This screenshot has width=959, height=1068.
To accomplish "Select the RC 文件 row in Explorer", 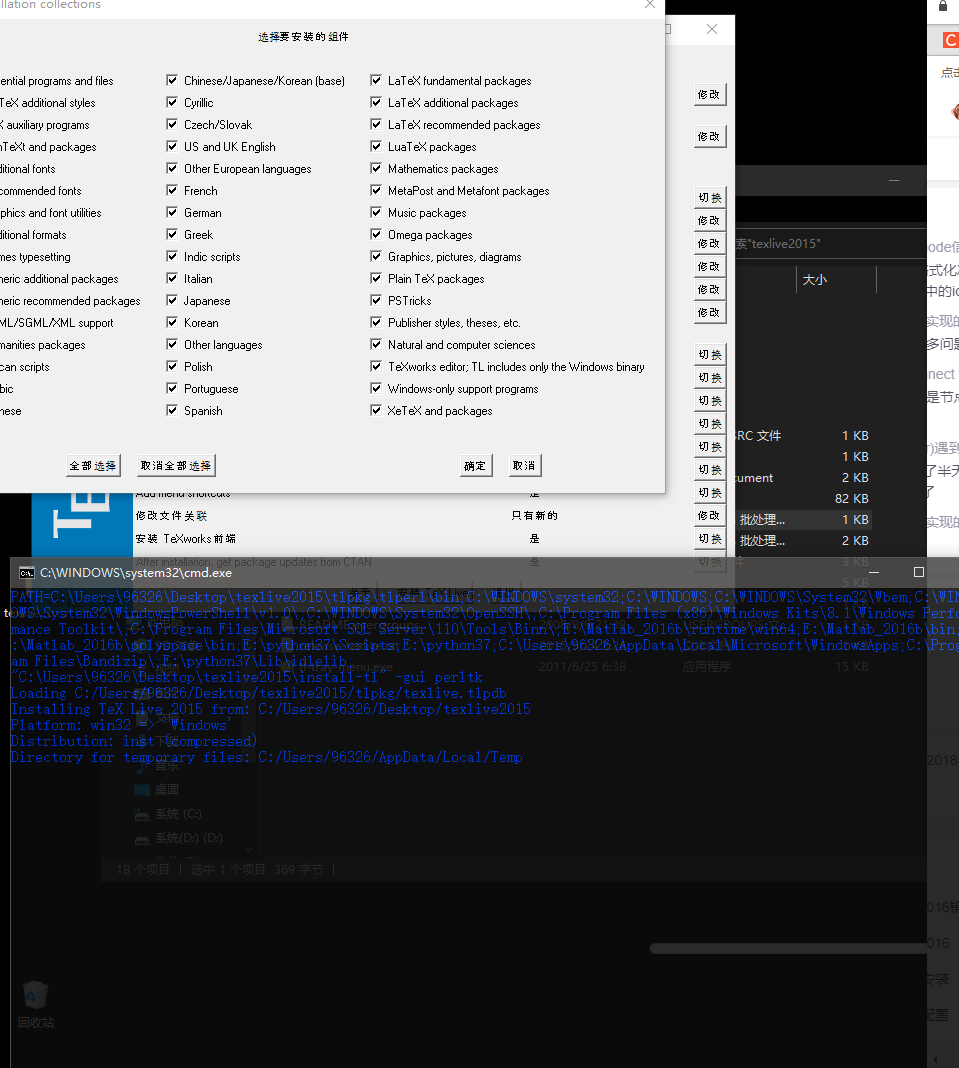I will pos(804,436).
